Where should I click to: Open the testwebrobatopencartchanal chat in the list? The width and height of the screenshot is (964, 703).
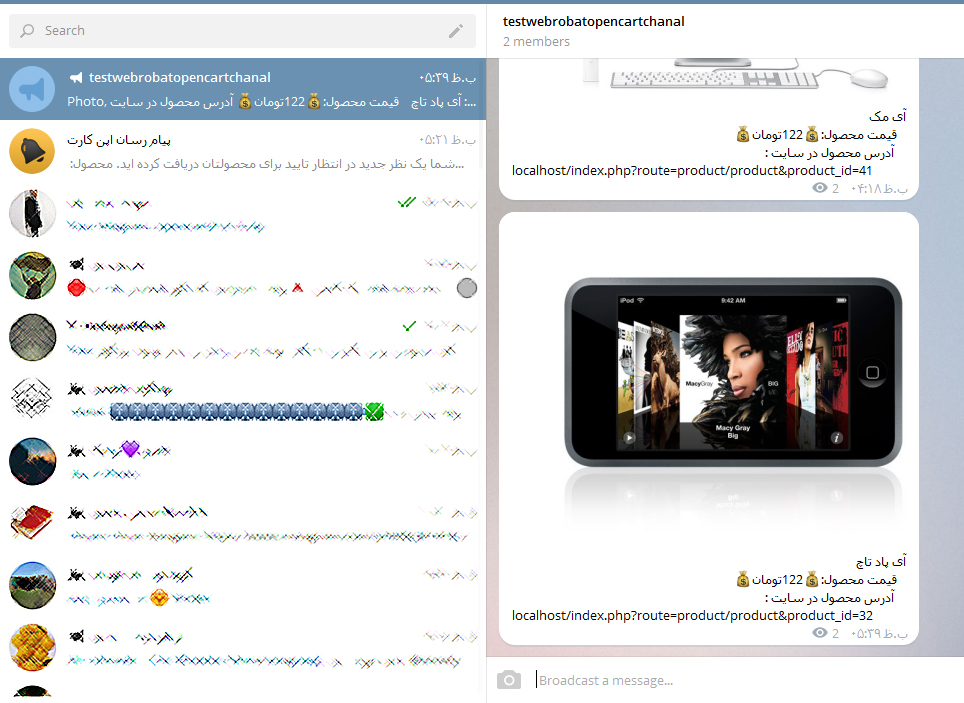[243, 89]
